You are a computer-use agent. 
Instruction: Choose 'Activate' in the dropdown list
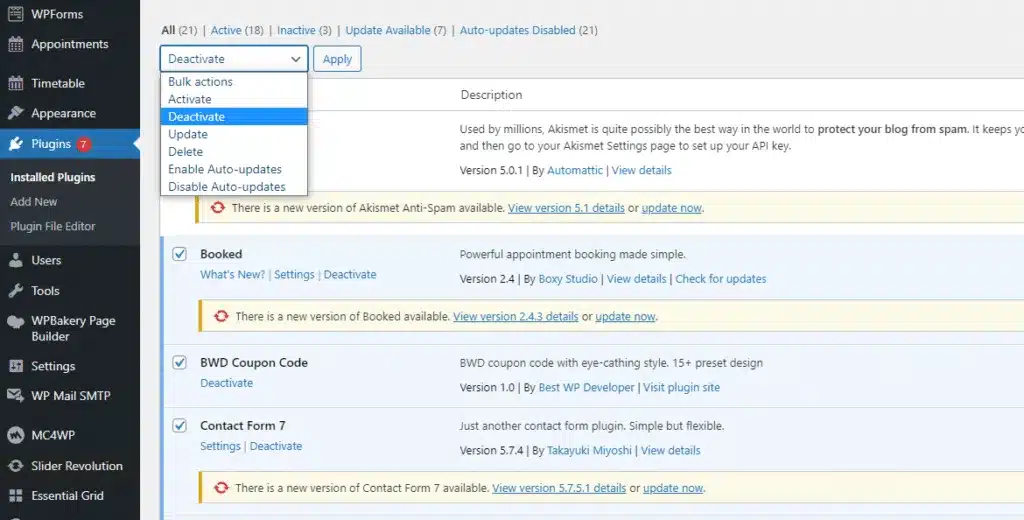pos(234,99)
